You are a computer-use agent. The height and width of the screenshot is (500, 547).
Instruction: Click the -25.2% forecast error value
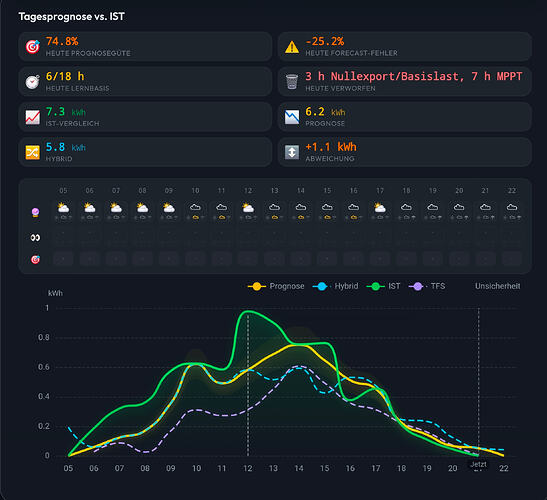pyautogui.click(x=325, y=41)
